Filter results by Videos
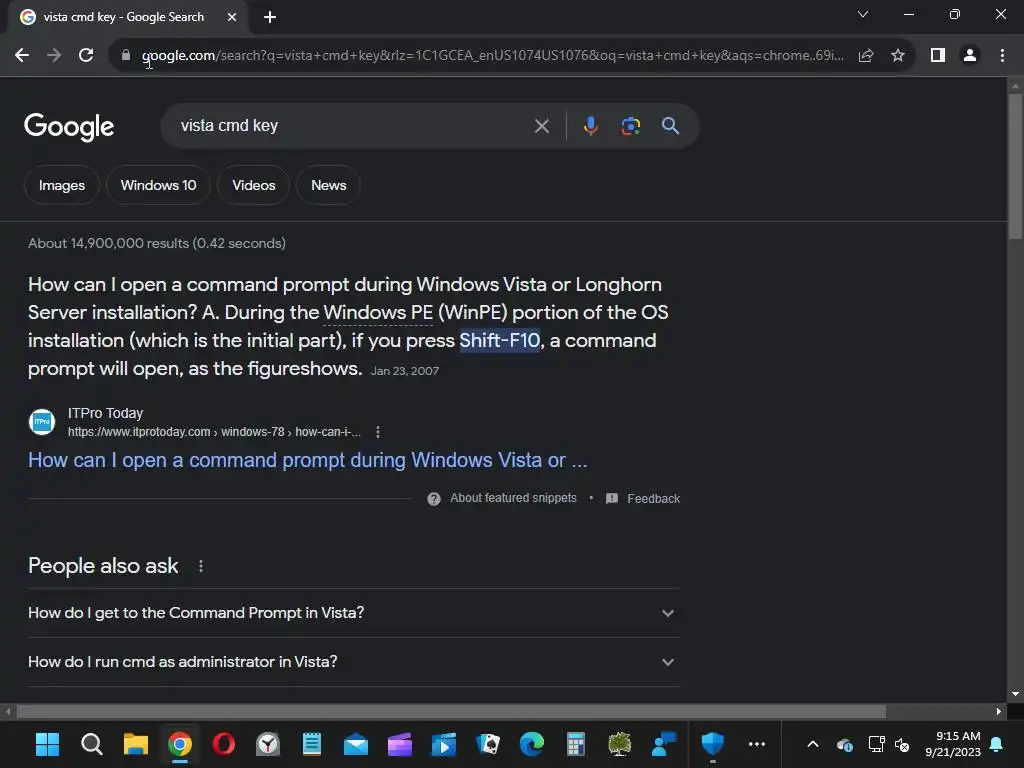The height and width of the screenshot is (768, 1024). [253, 185]
